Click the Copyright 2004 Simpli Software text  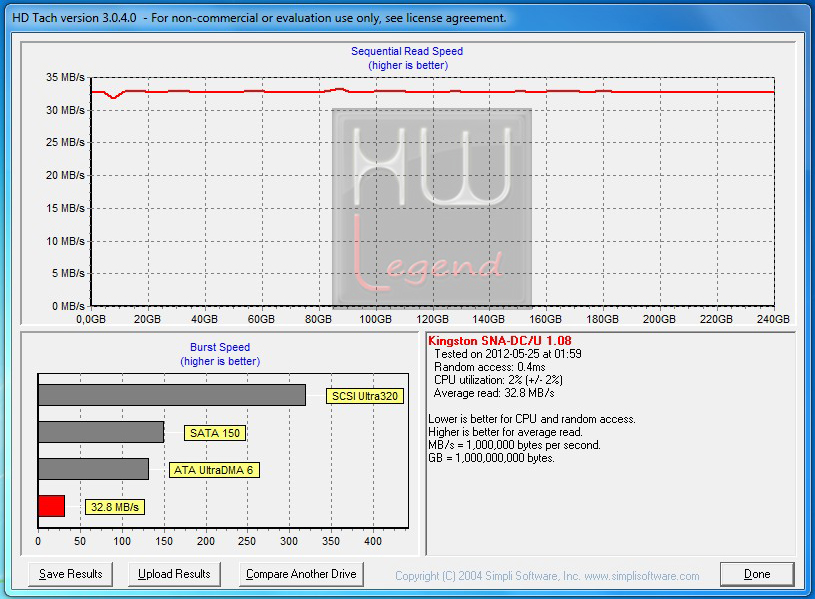[x=547, y=576]
